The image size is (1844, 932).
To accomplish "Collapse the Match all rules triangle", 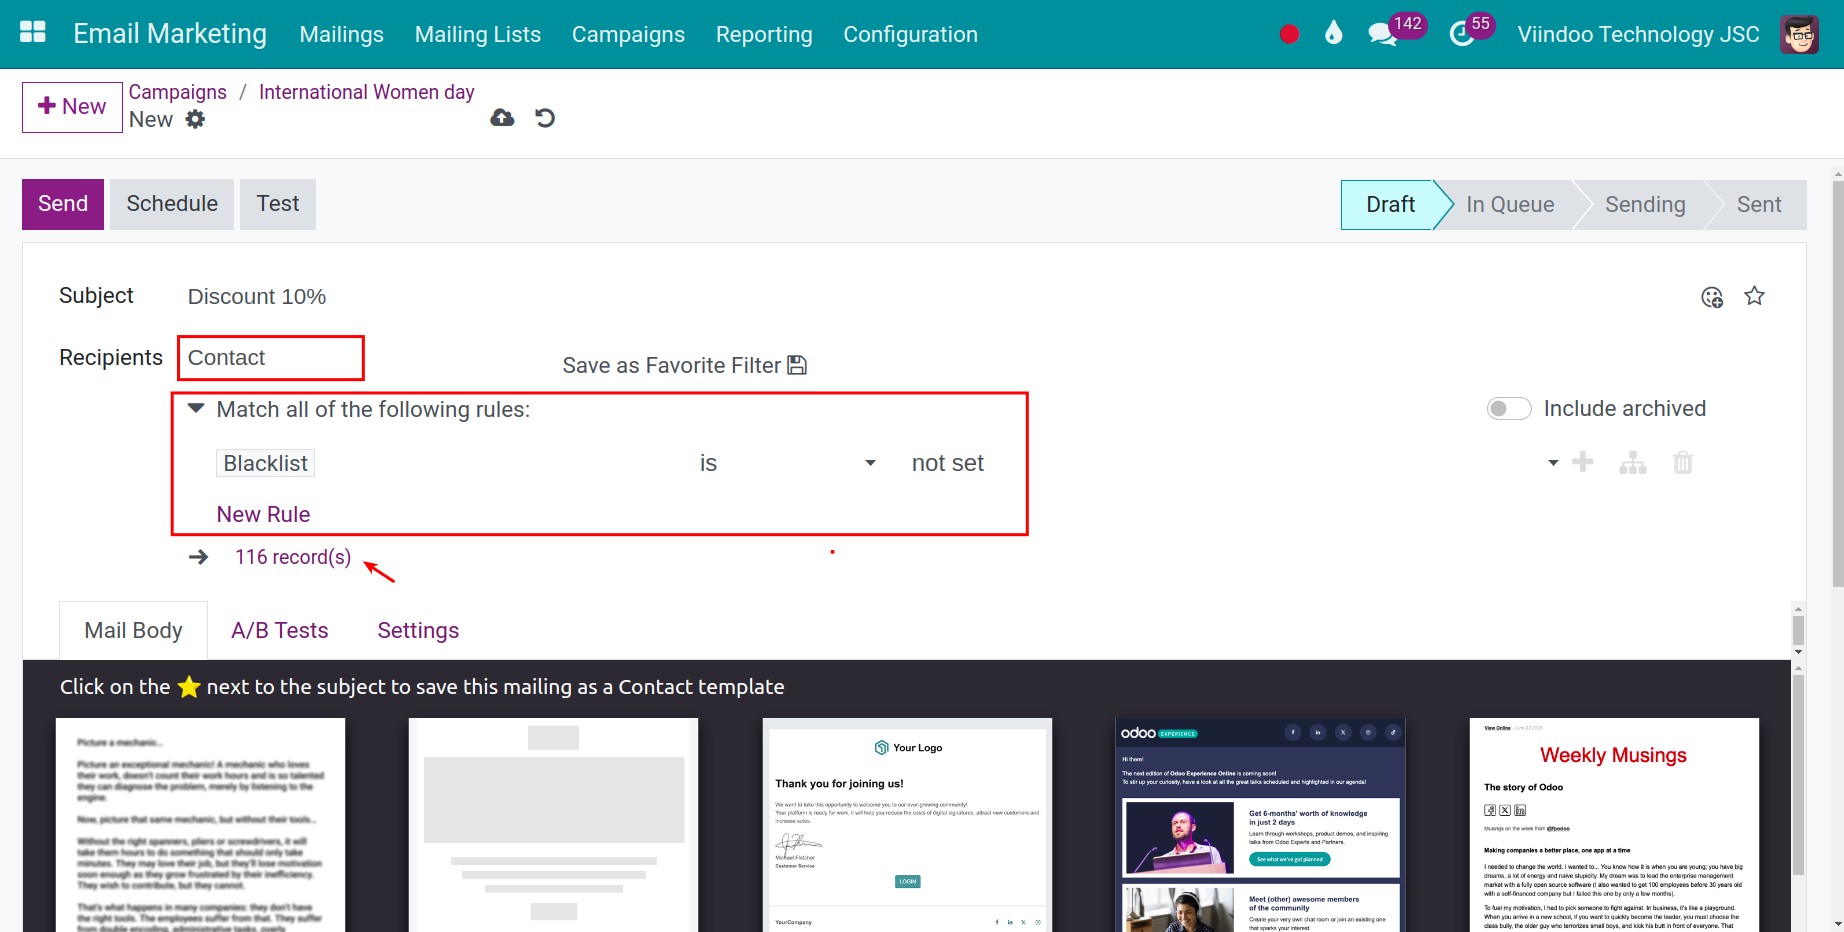I will 196,409.
